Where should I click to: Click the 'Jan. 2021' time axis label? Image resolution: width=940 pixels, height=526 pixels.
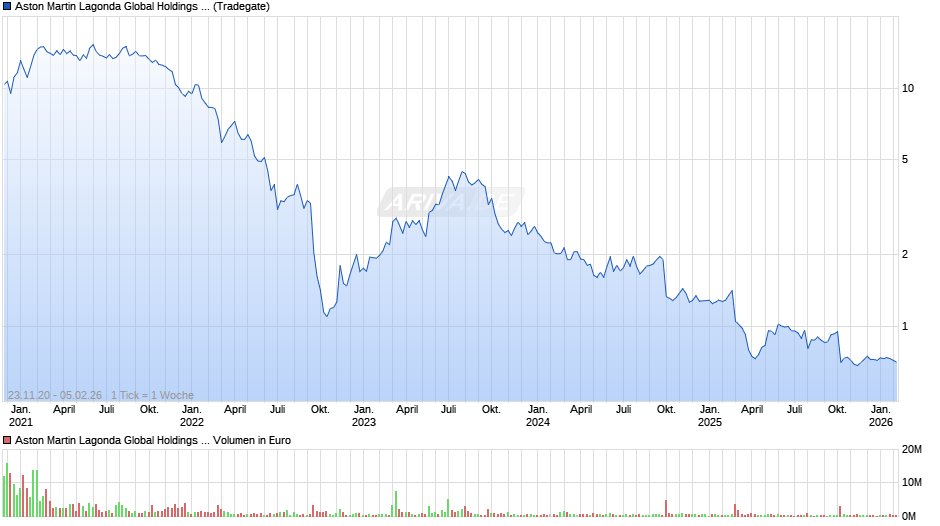pos(20,416)
